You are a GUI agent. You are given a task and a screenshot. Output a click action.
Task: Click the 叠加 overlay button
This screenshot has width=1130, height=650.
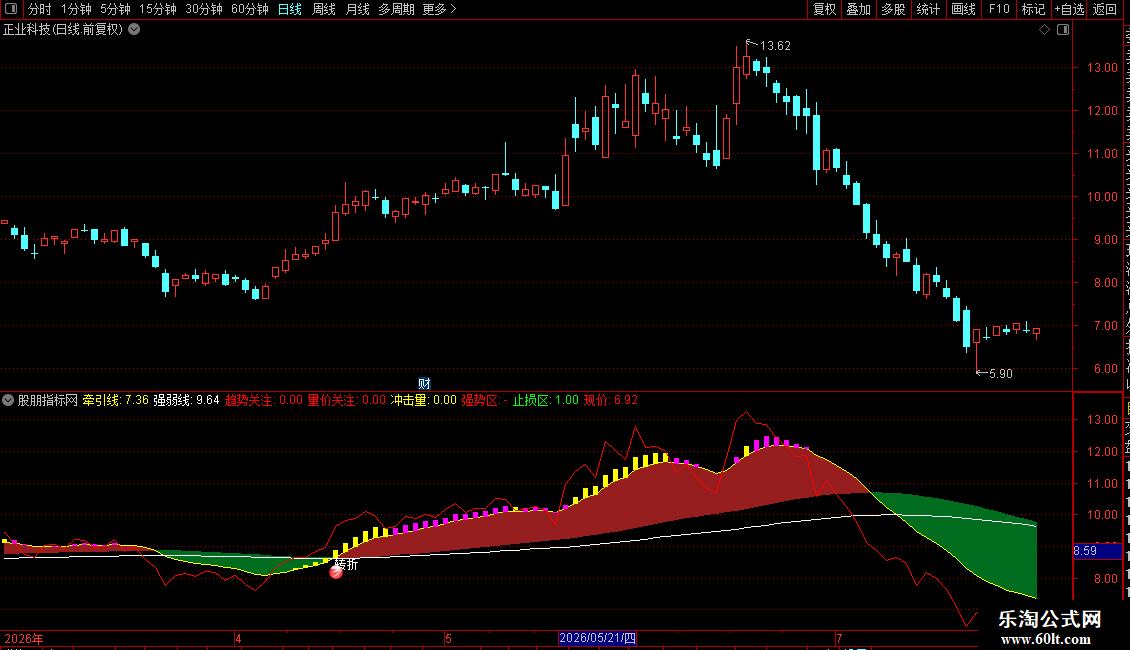tap(858, 9)
